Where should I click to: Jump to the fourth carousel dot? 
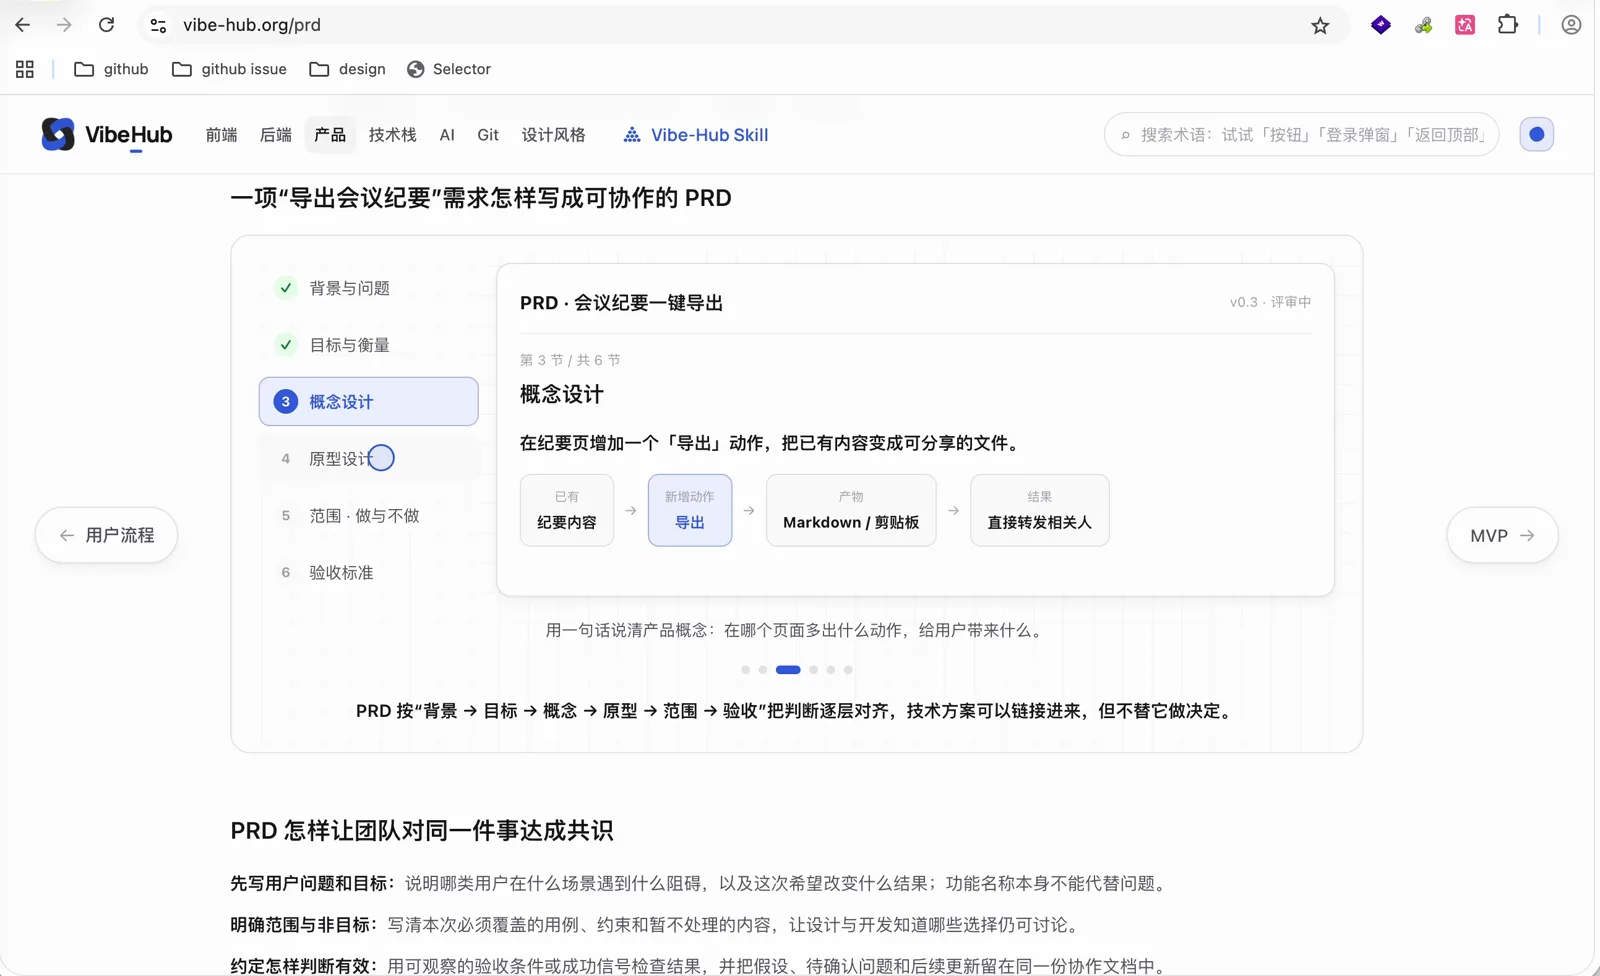point(814,670)
